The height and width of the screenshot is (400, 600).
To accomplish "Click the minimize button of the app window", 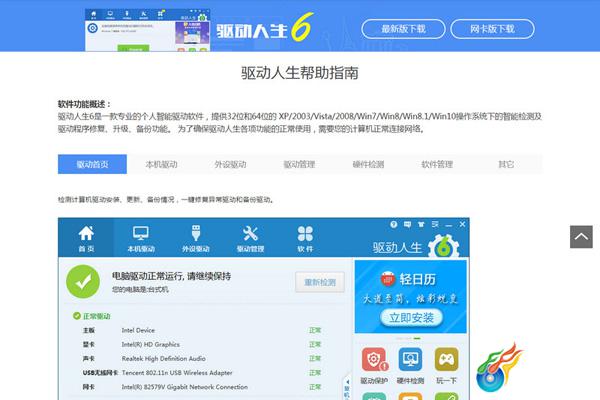I will tap(448, 225).
